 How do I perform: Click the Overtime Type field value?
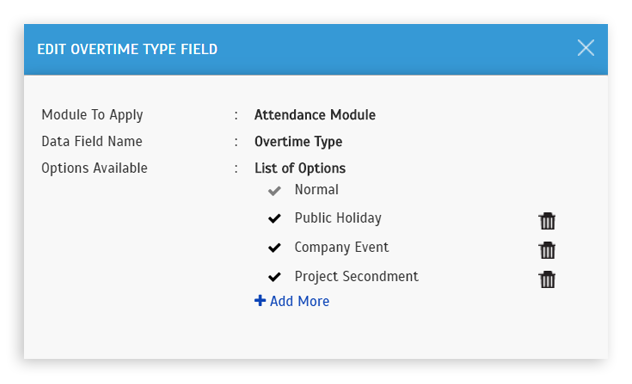click(x=298, y=142)
